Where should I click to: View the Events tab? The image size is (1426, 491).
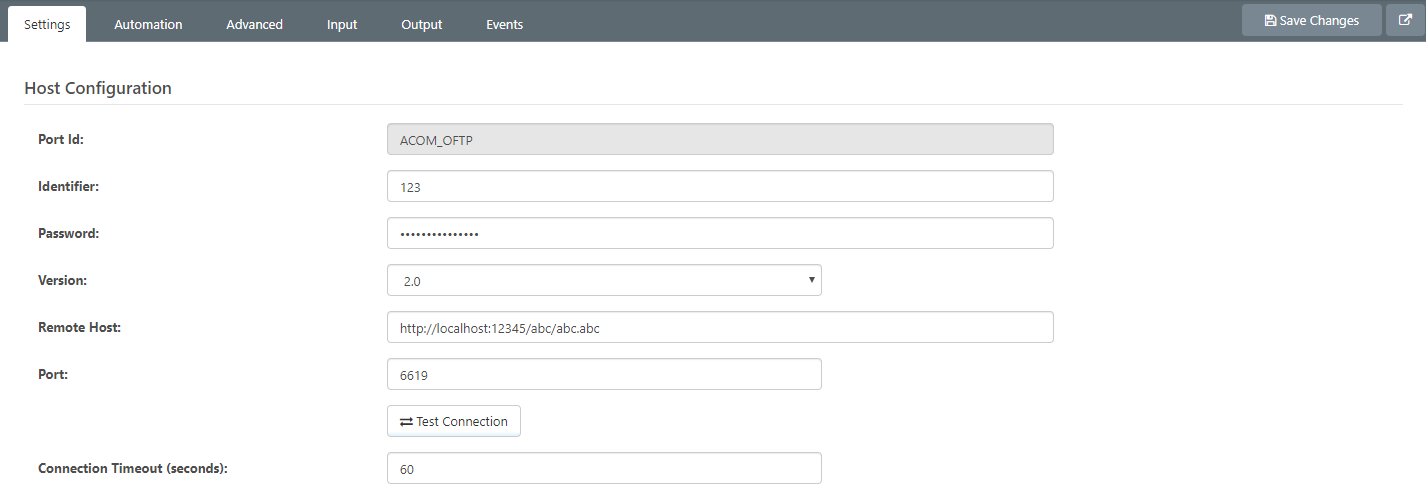[x=504, y=24]
